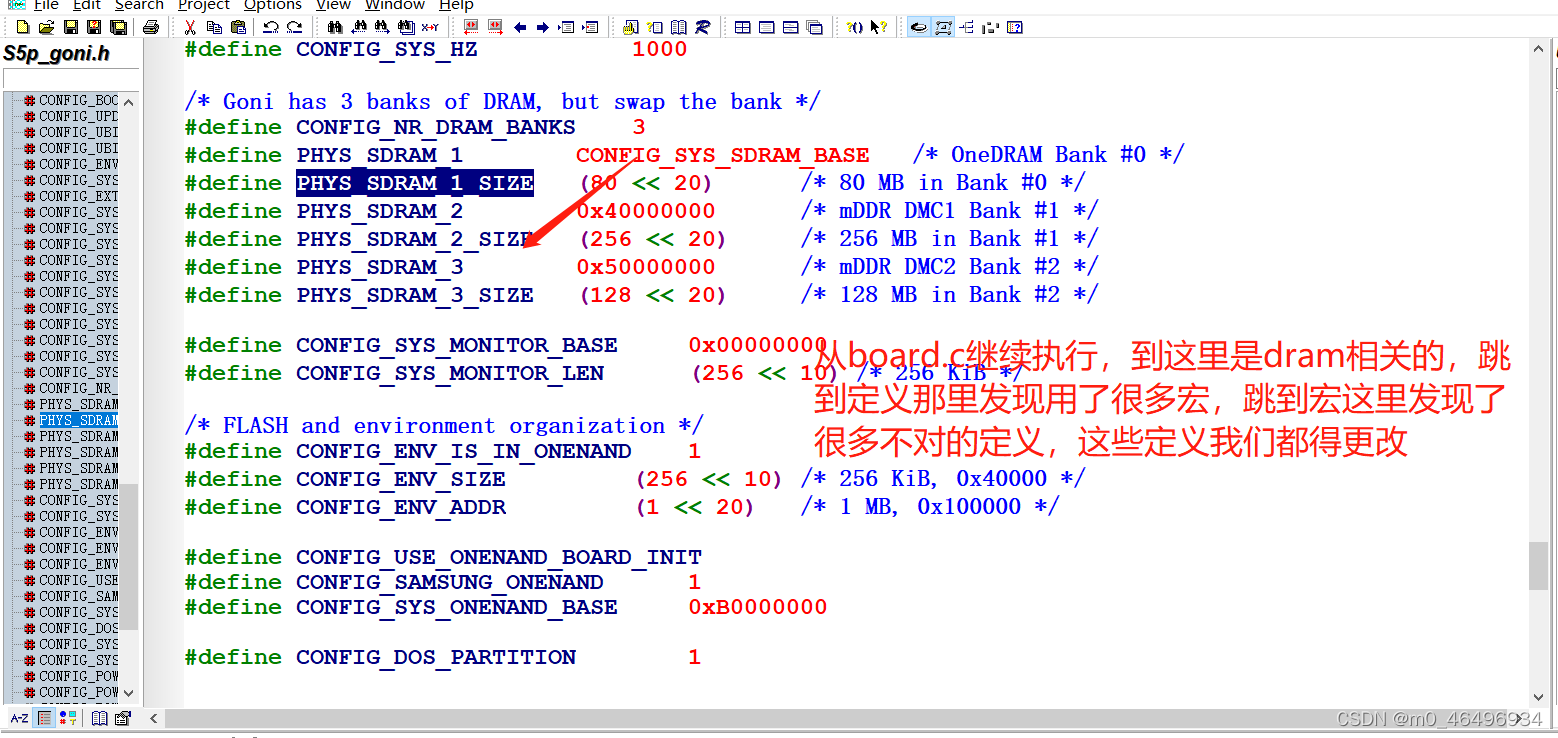Open the Options menu
This screenshot has width=1558, height=738.
(x=273, y=5)
